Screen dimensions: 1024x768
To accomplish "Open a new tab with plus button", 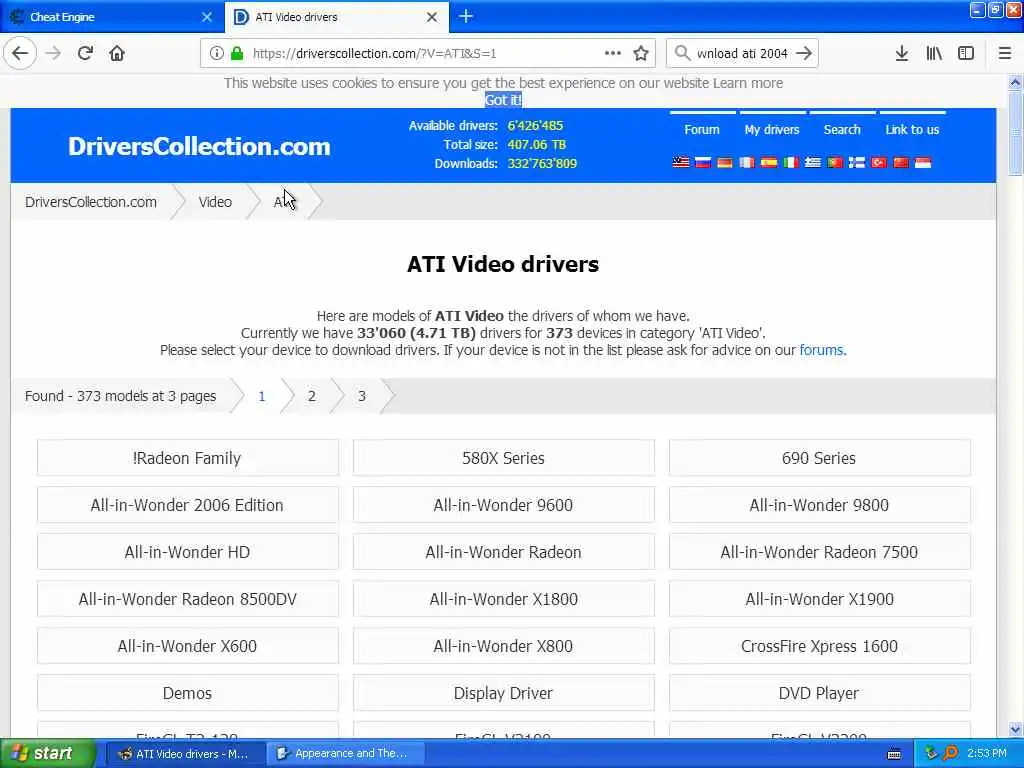I will tap(466, 16).
